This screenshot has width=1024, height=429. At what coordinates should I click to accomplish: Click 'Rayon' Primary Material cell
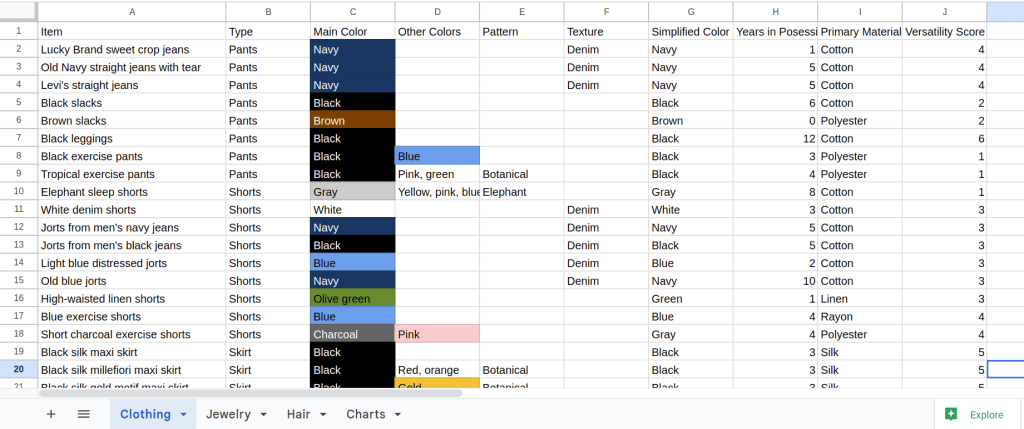859,316
